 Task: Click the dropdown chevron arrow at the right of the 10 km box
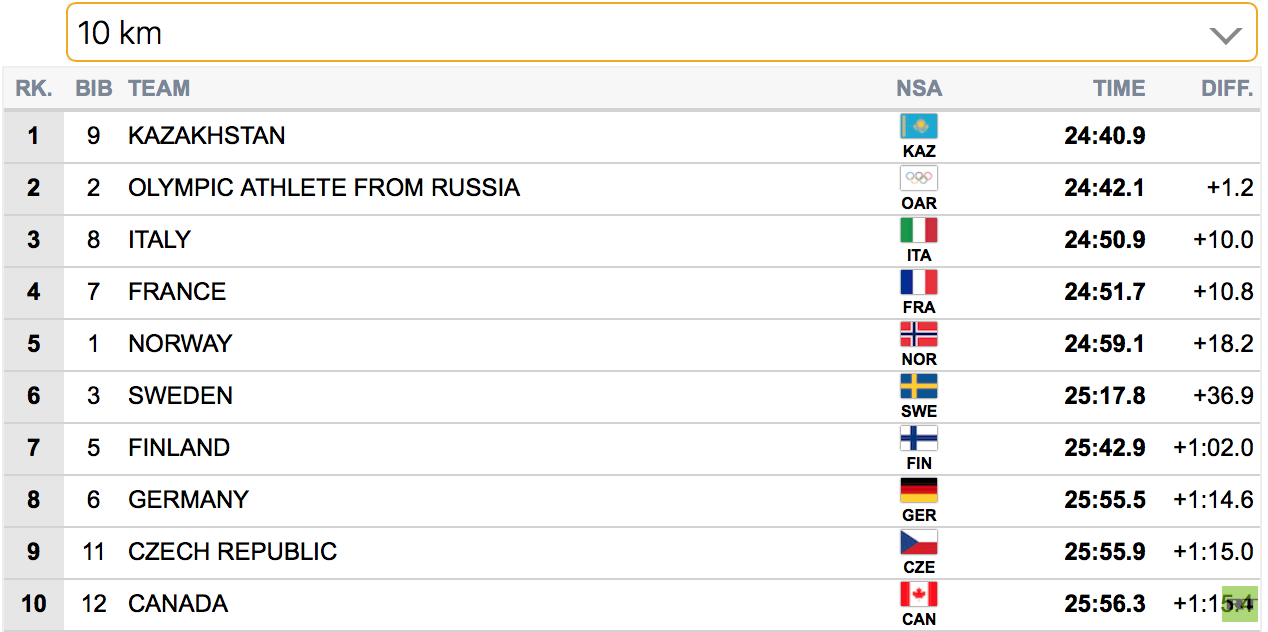(1225, 36)
